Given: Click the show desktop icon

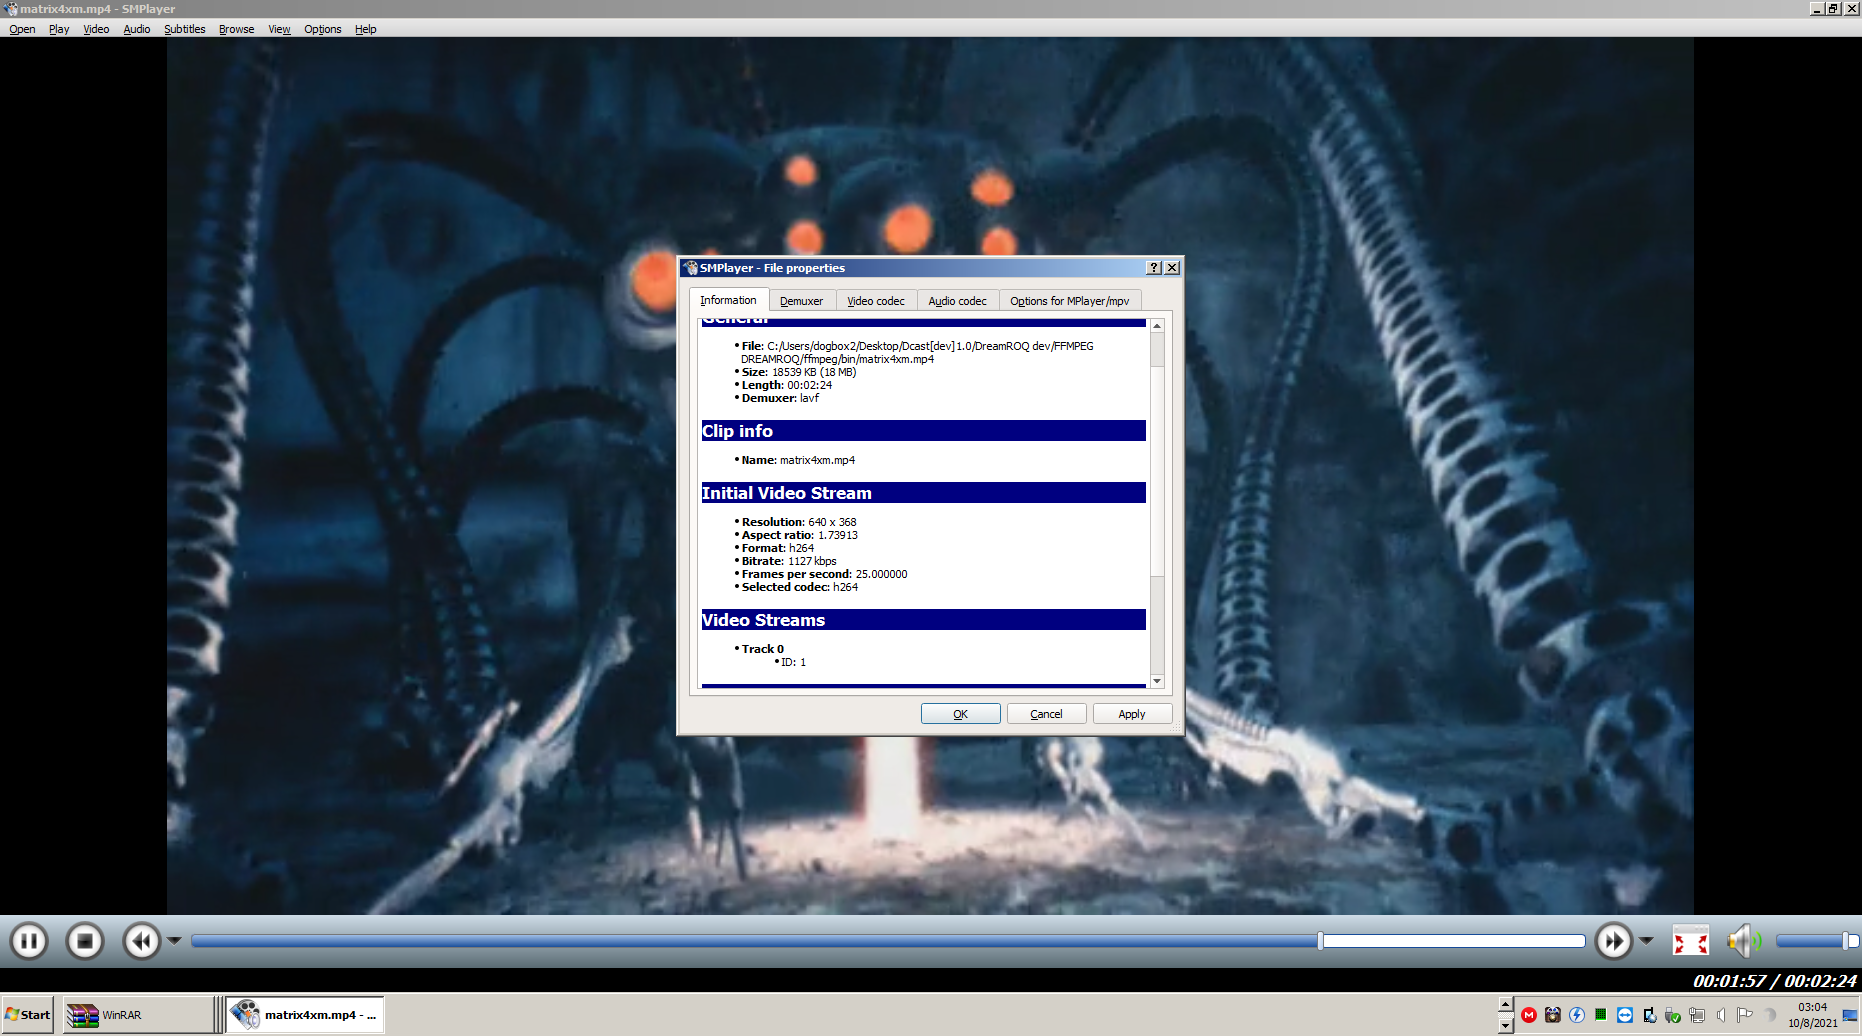Looking at the screenshot, I should (x=1850, y=1015).
